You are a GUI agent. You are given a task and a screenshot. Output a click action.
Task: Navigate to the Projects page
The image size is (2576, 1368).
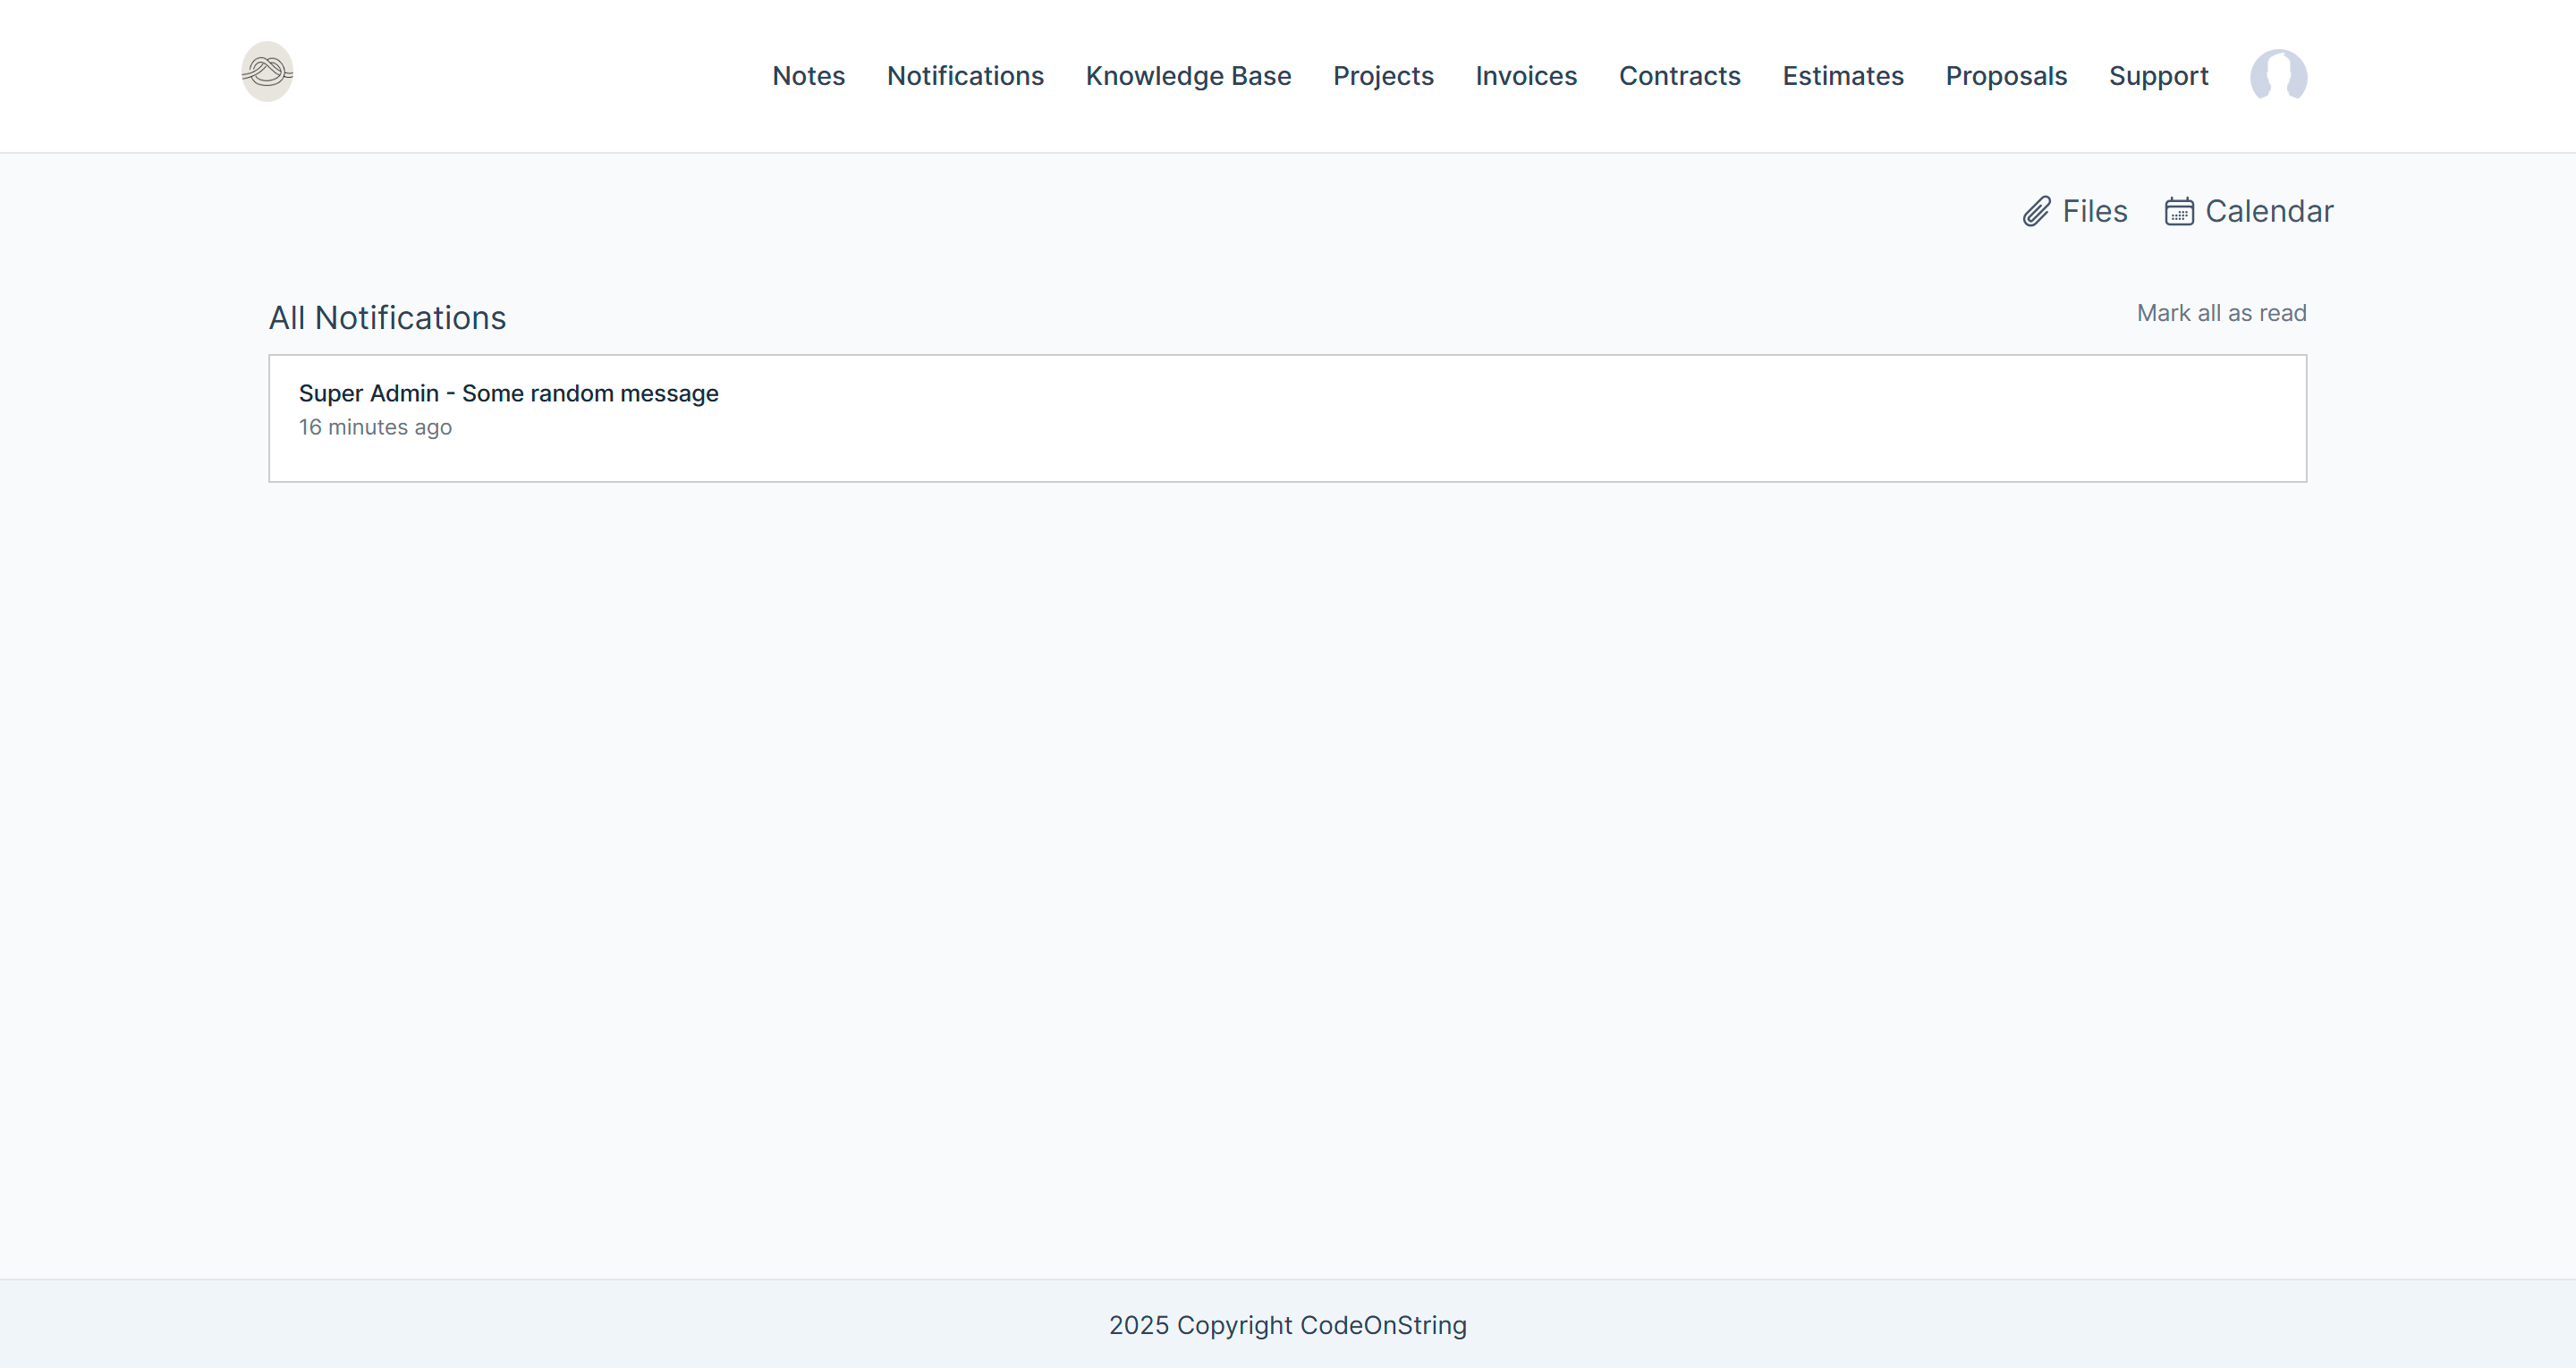[1383, 76]
